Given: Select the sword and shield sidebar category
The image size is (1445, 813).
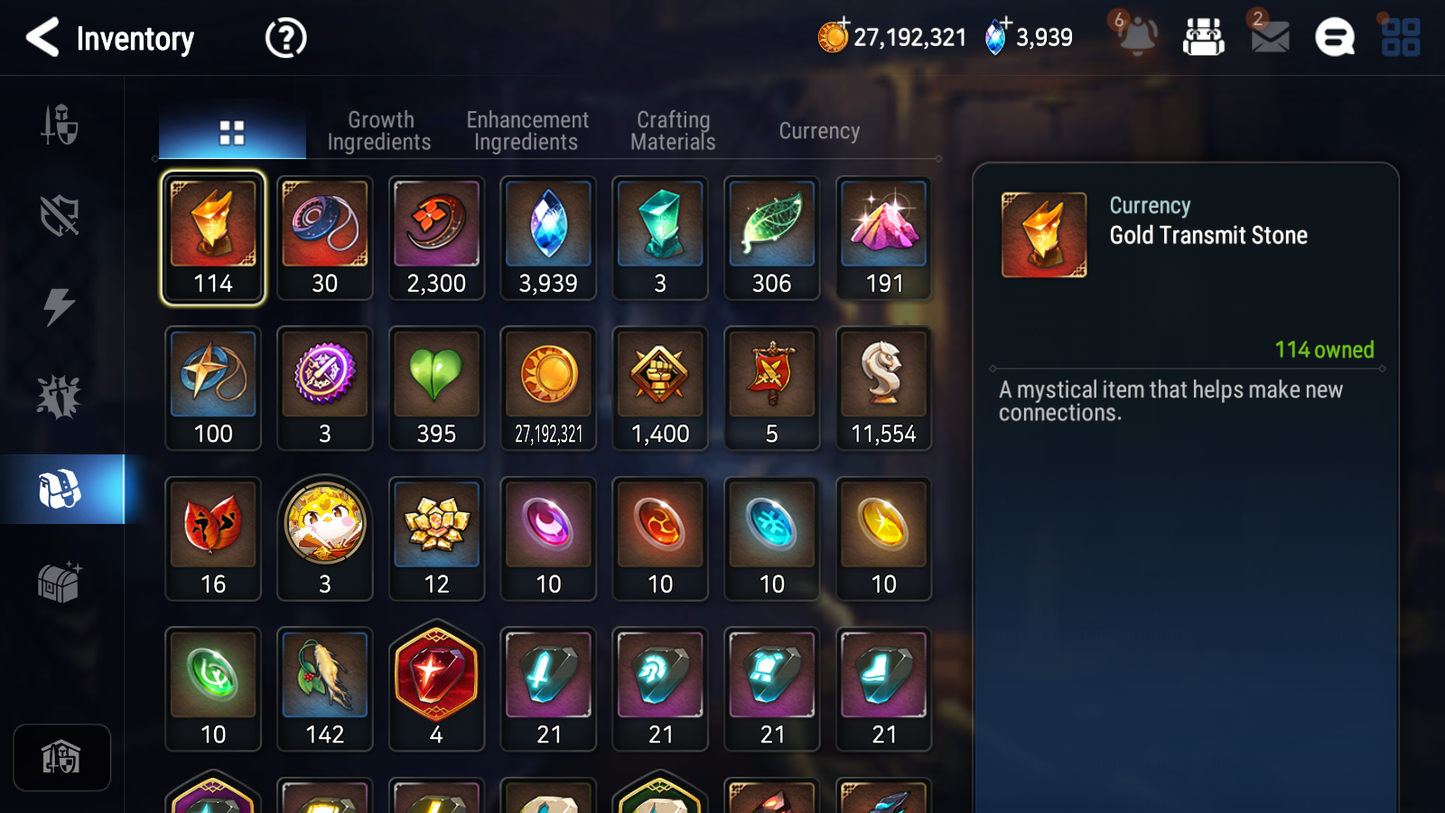Looking at the screenshot, I should point(59,125).
